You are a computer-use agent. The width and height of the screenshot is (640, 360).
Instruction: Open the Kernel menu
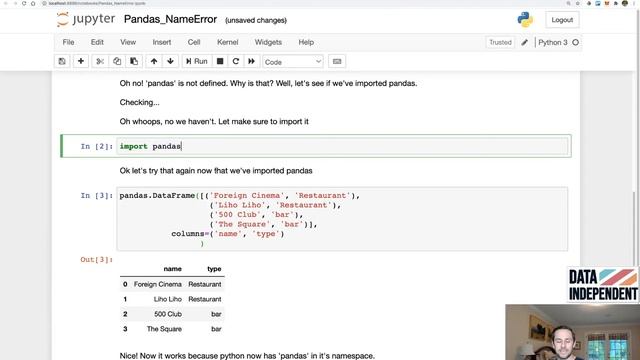(x=227, y=42)
